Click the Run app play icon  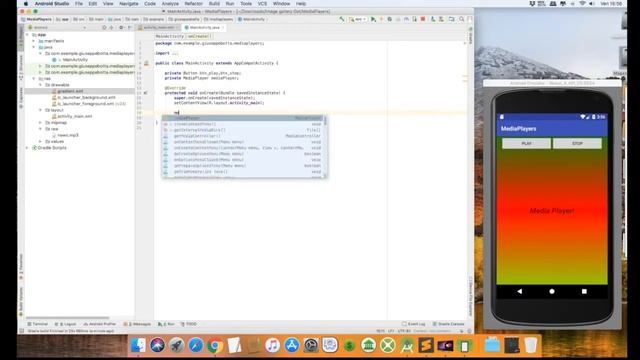click(x=373, y=19)
